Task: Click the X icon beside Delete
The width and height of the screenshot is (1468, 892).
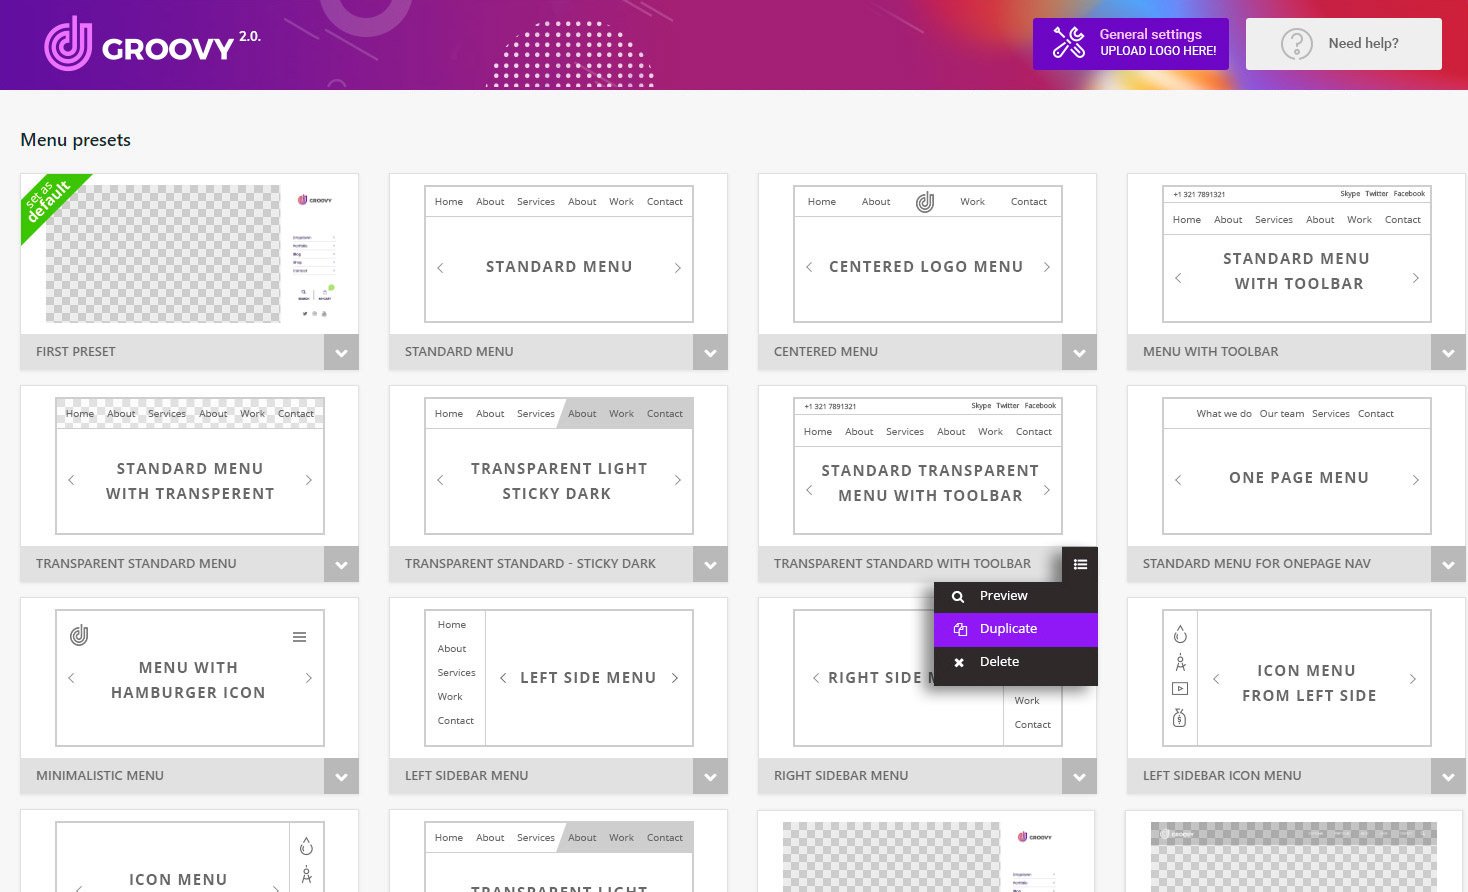Action: tap(959, 663)
